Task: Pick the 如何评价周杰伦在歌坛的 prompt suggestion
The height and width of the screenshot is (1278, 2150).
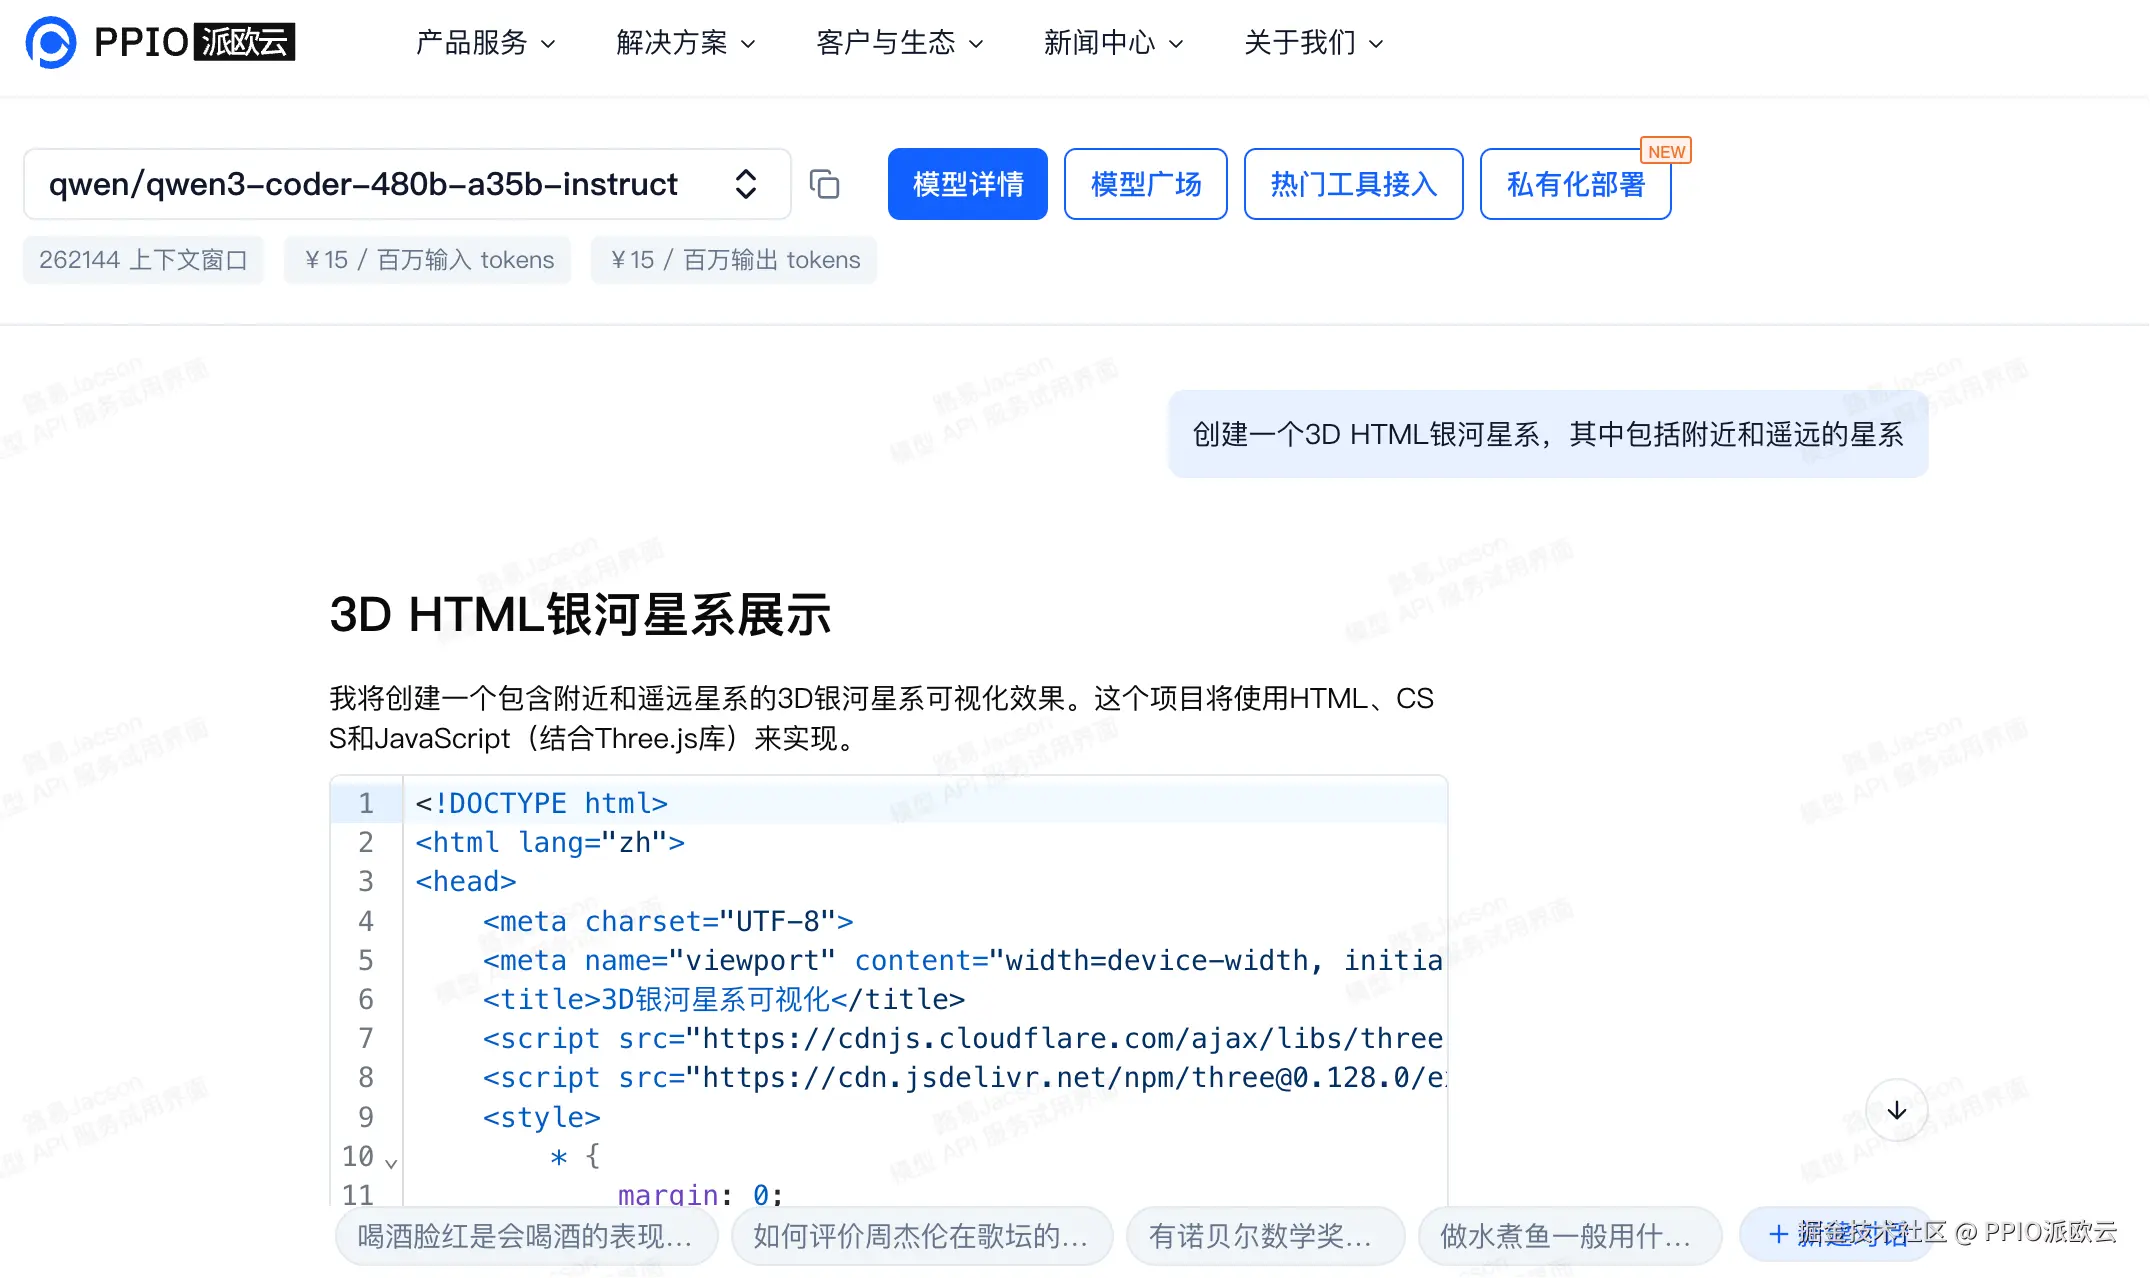Action: 921,1236
